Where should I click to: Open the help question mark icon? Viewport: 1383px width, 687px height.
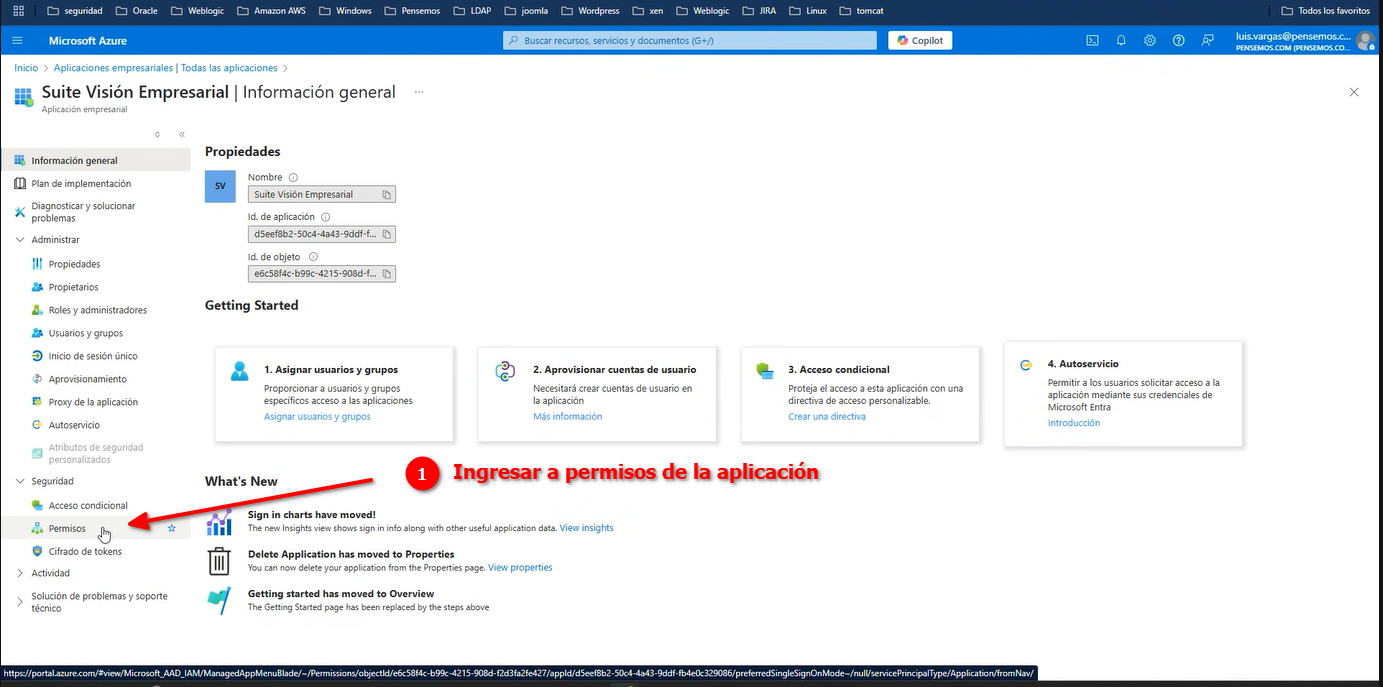1178,40
